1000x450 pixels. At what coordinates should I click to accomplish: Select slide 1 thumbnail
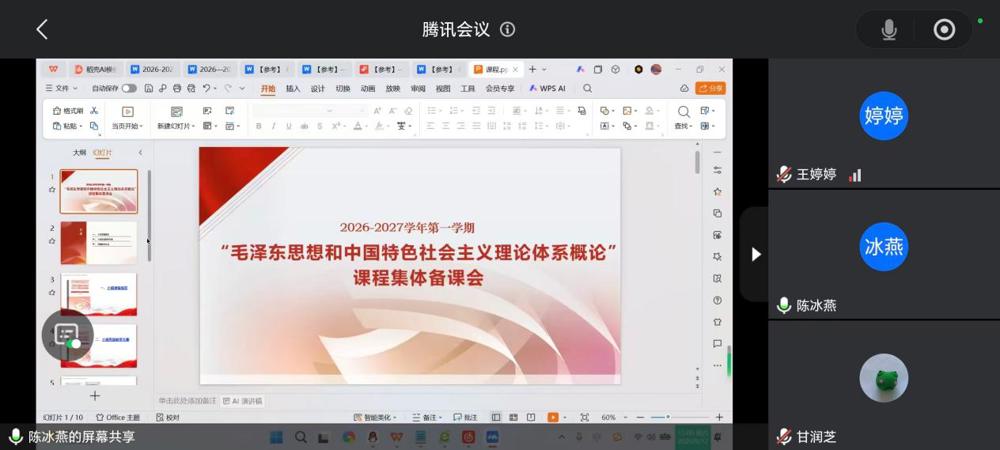(99, 191)
